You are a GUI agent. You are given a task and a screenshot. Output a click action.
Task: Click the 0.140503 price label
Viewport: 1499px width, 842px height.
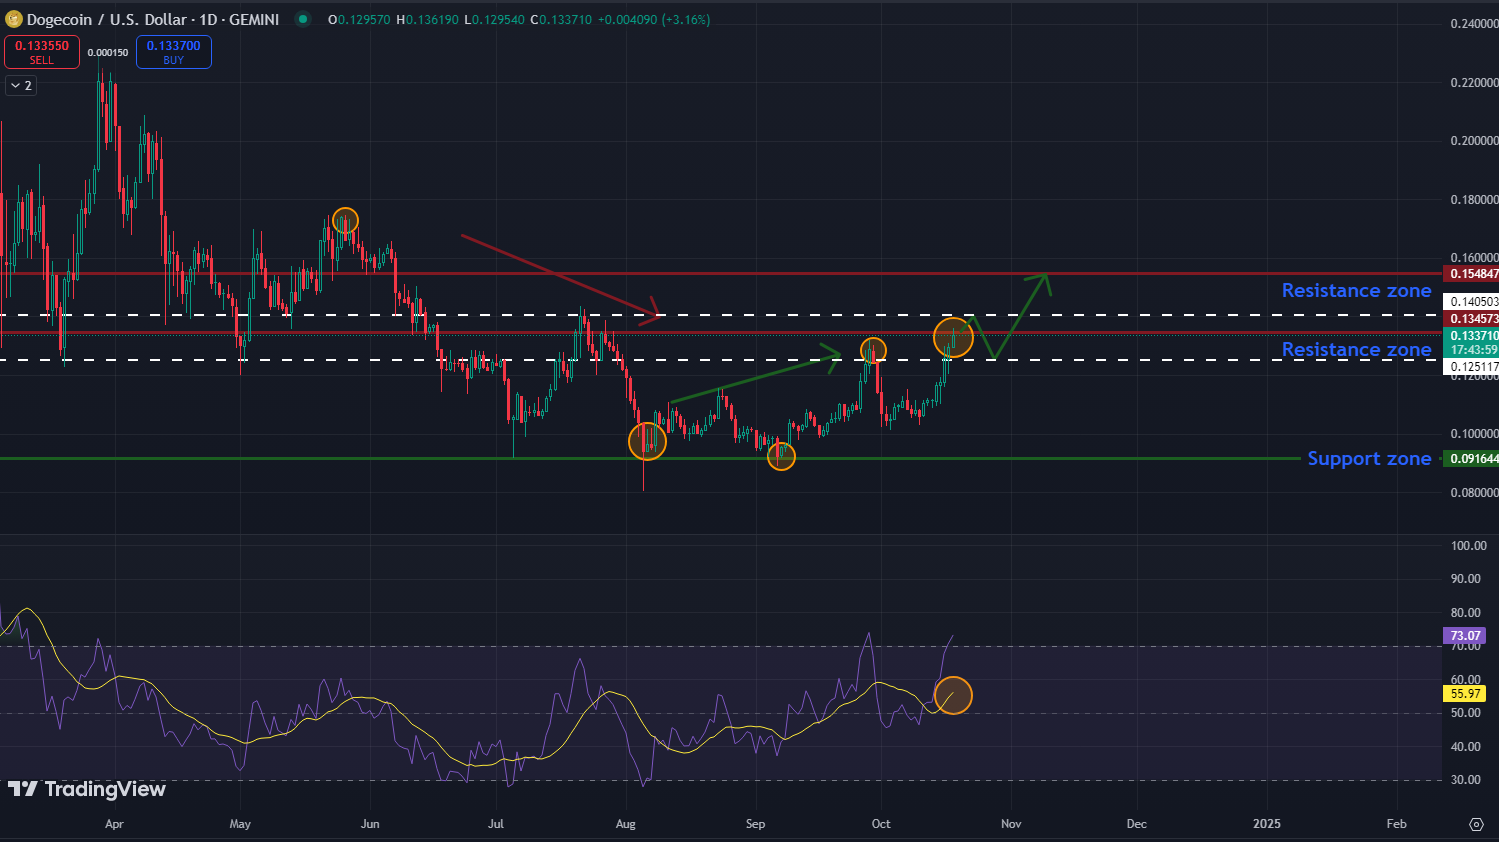[1473, 301]
